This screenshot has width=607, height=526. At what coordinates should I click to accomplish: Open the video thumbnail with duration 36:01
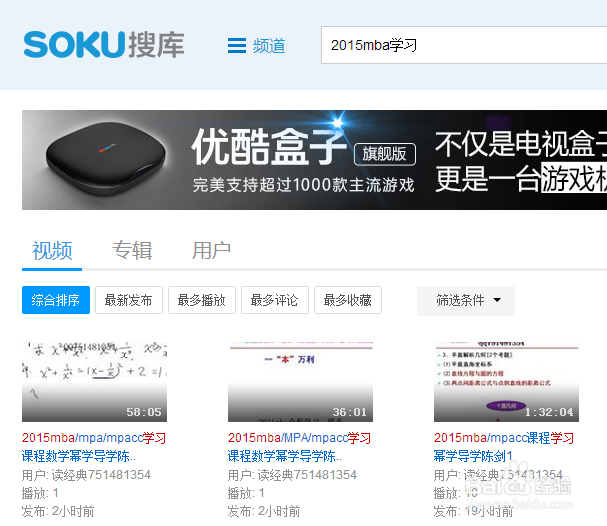300,382
